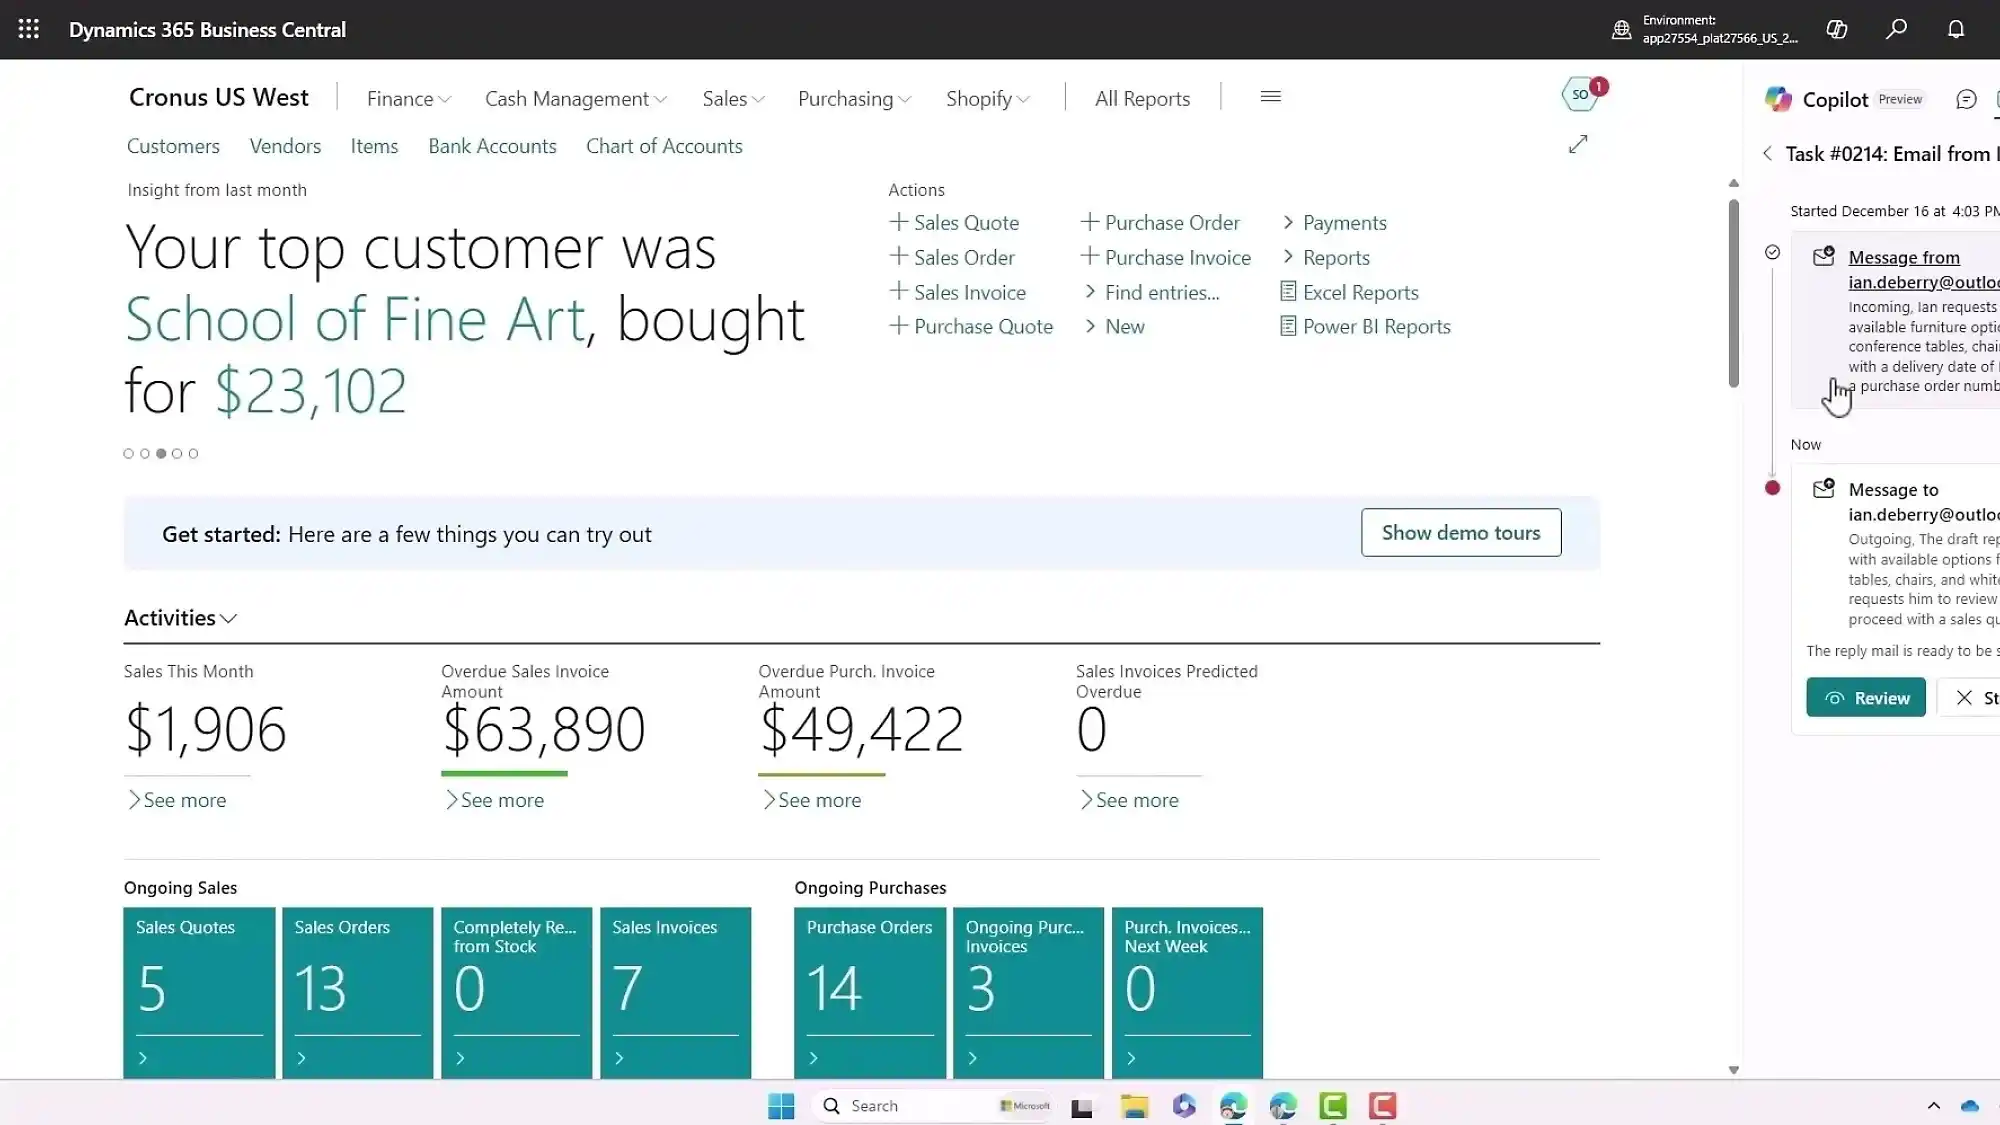Open global search using the magnifier icon
Viewport: 2000px width, 1125px height.
click(1895, 29)
